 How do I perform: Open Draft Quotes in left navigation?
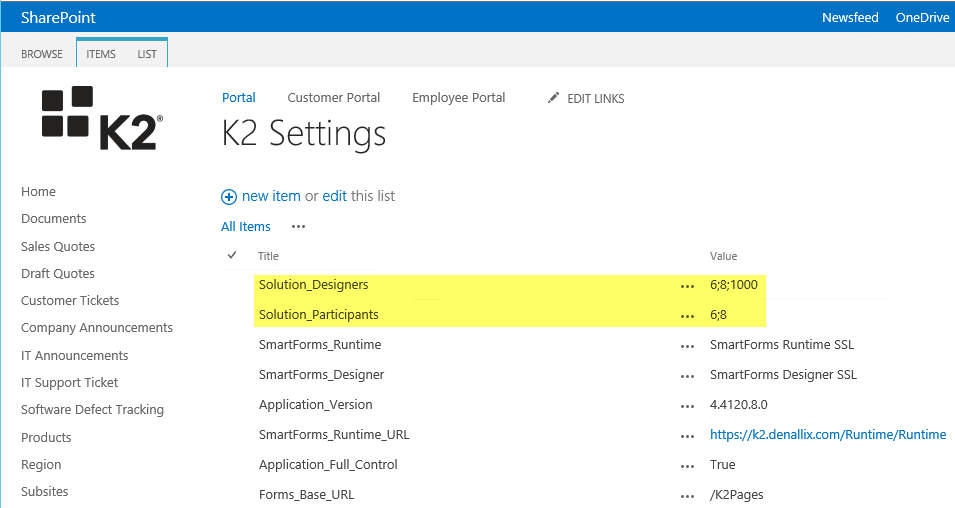(x=58, y=273)
